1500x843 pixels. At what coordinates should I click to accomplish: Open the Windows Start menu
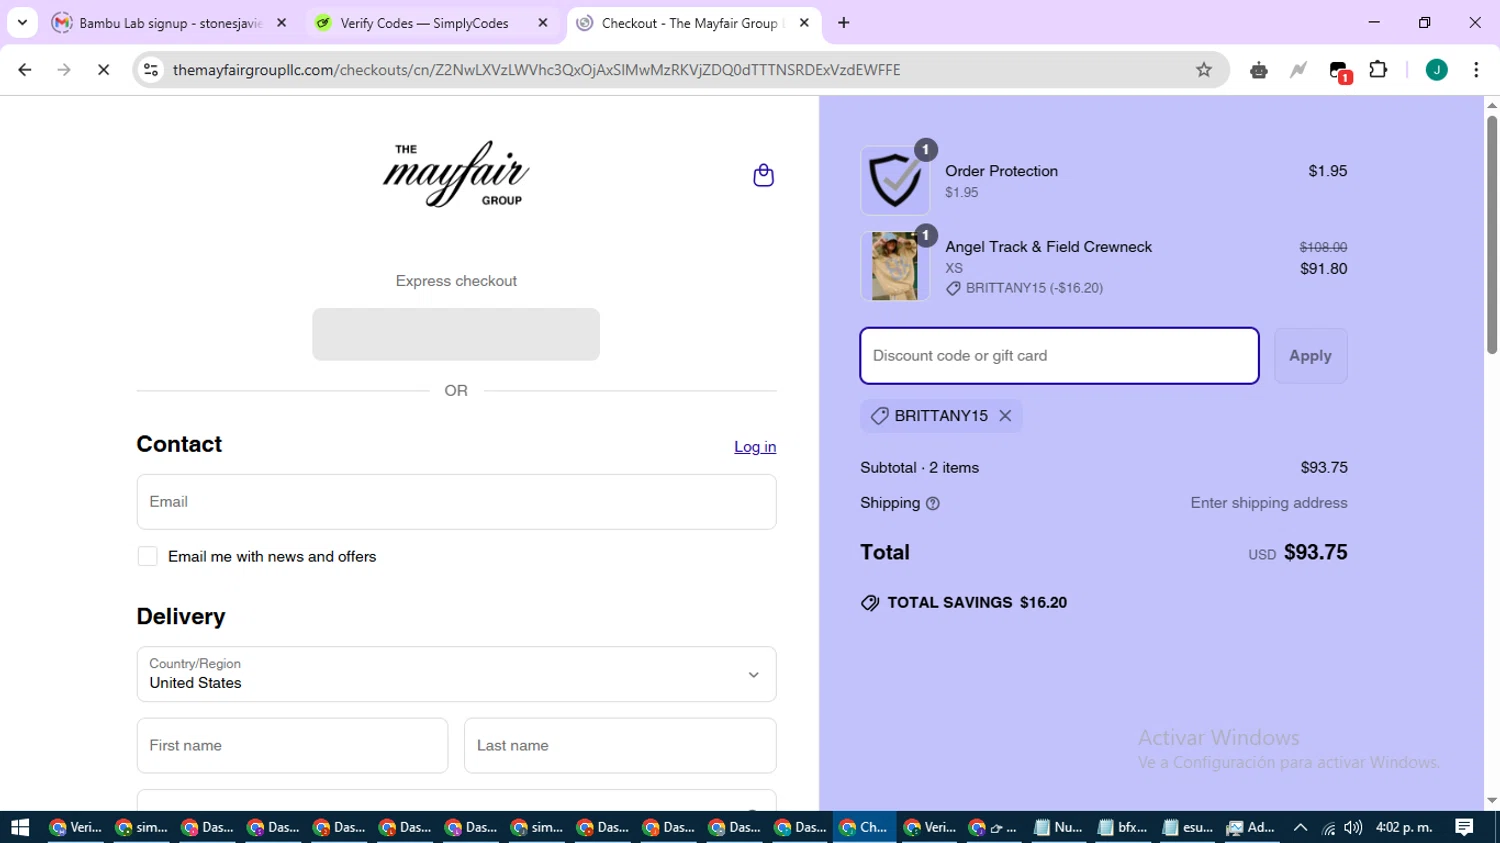[20, 827]
